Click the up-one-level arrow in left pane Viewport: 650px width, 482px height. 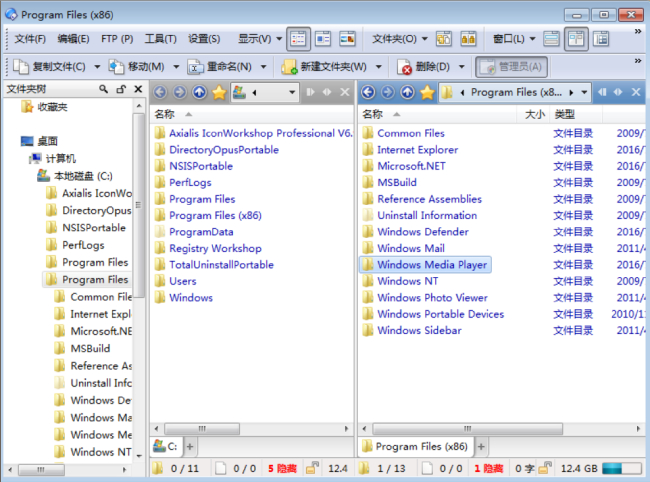(x=200, y=93)
